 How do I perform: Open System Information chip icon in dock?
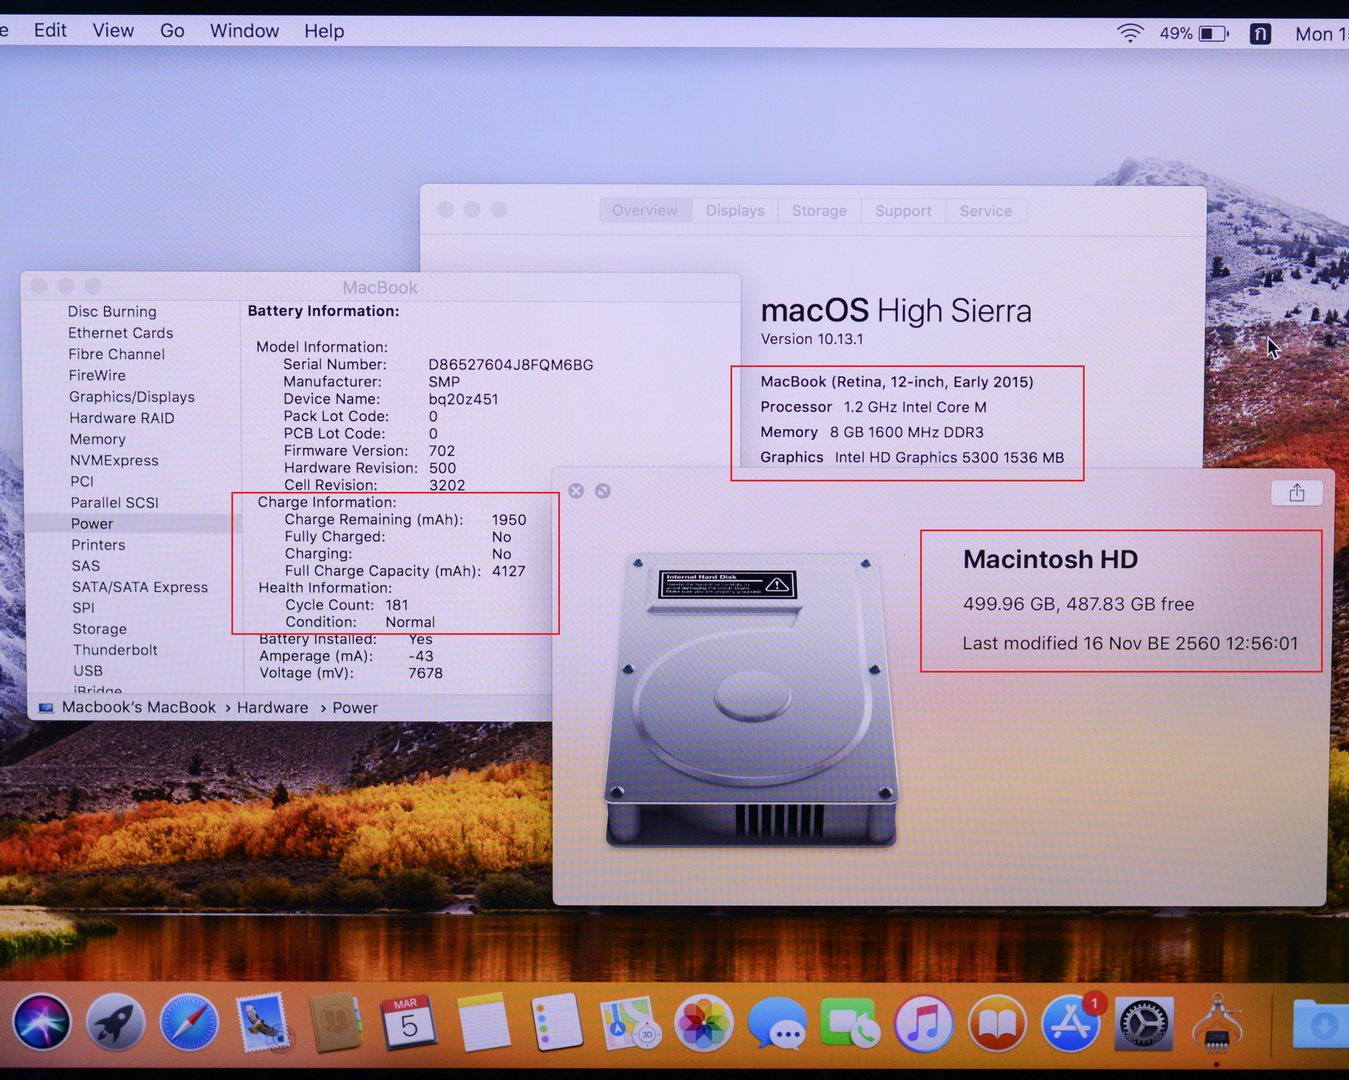click(x=1217, y=1023)
